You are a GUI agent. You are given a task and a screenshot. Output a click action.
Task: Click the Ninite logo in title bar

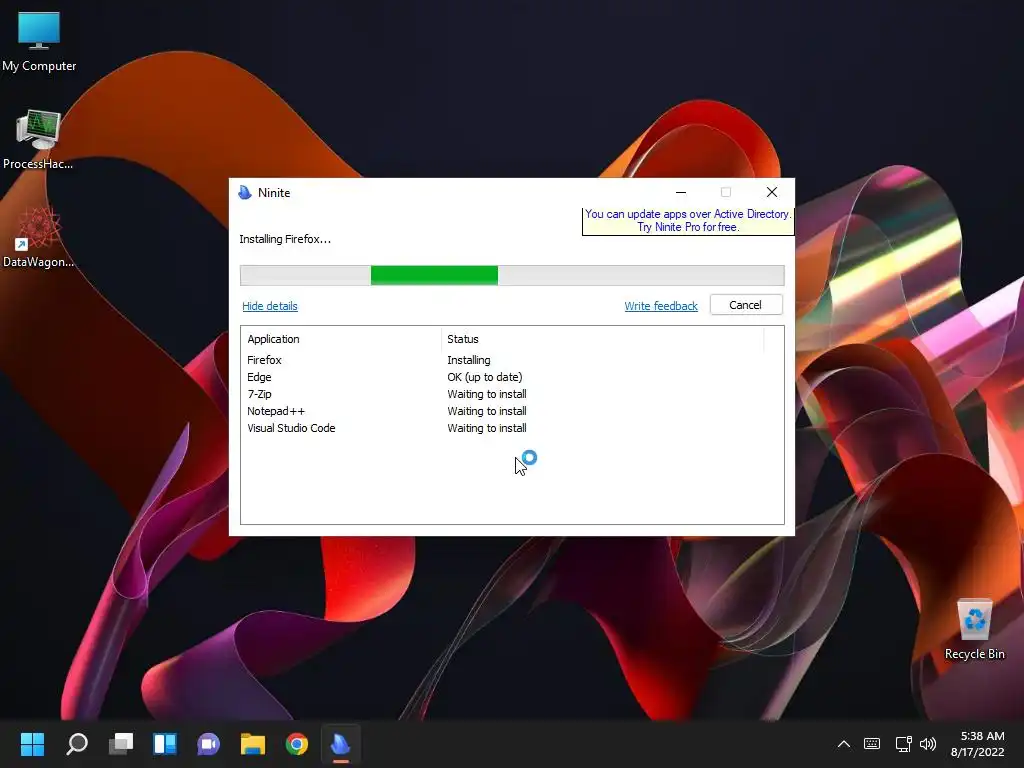tap(245, 193)
